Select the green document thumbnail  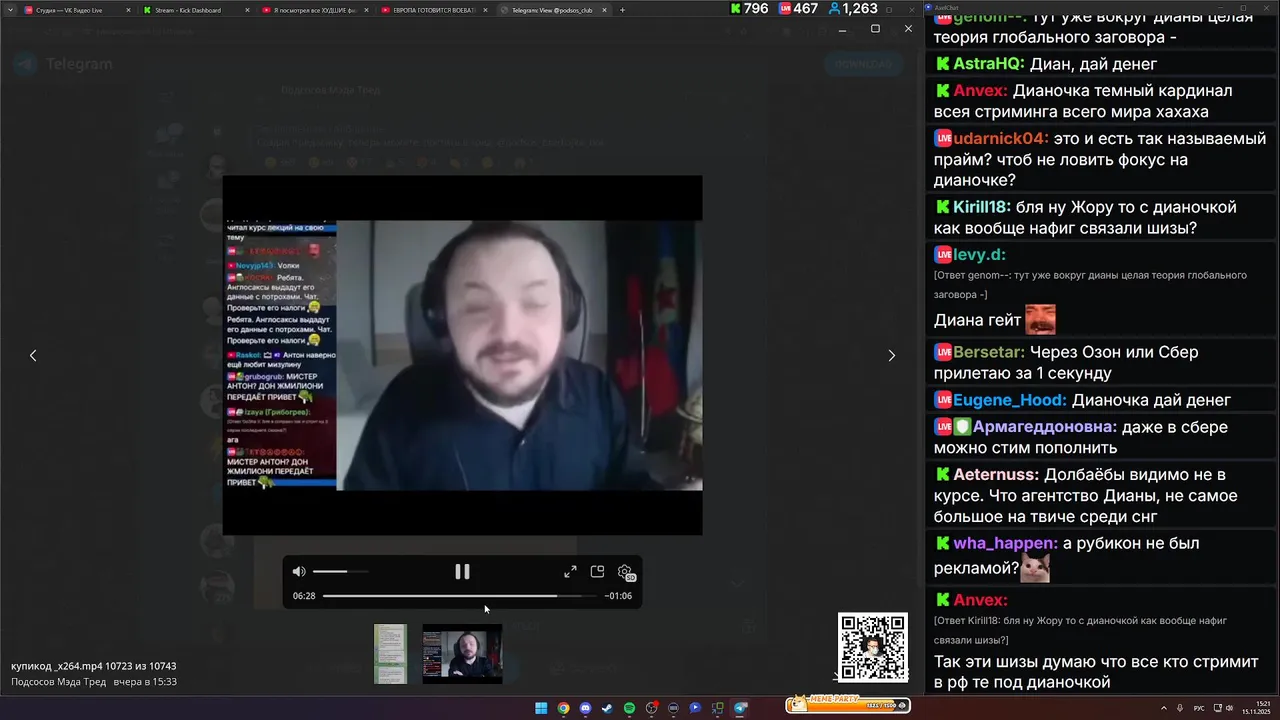pyautogui.click(x=390, y=654)
